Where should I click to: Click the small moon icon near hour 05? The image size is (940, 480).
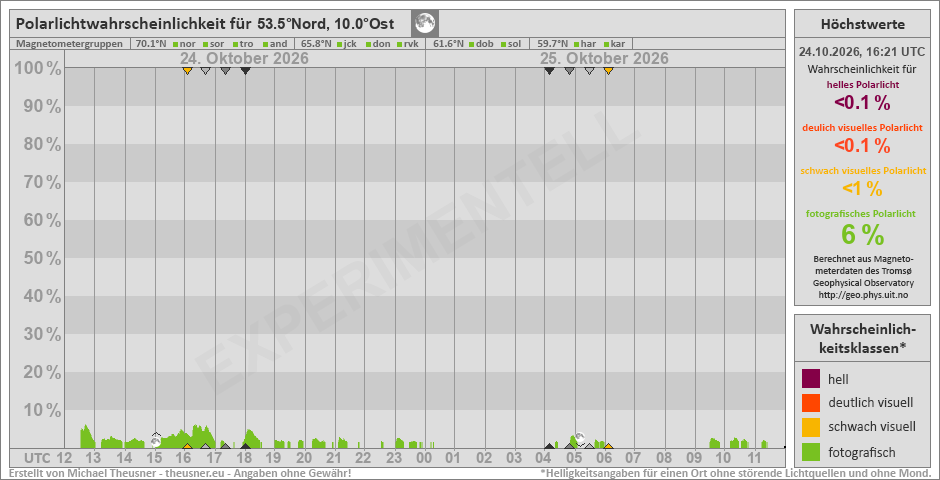tap(579, 437)
